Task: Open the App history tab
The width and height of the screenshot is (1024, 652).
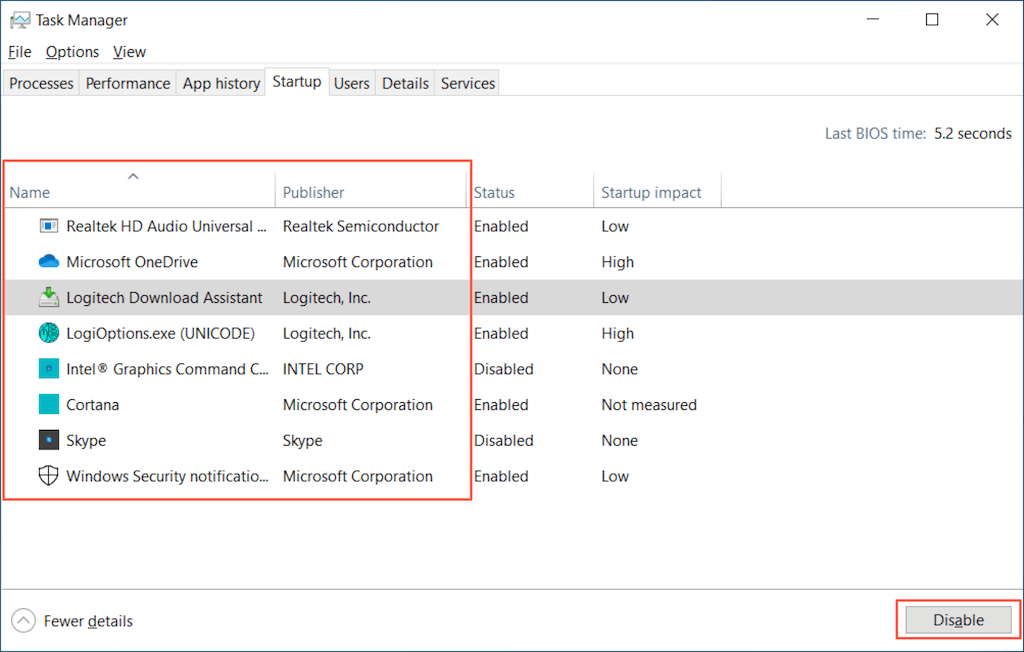Action: point(221,84)
